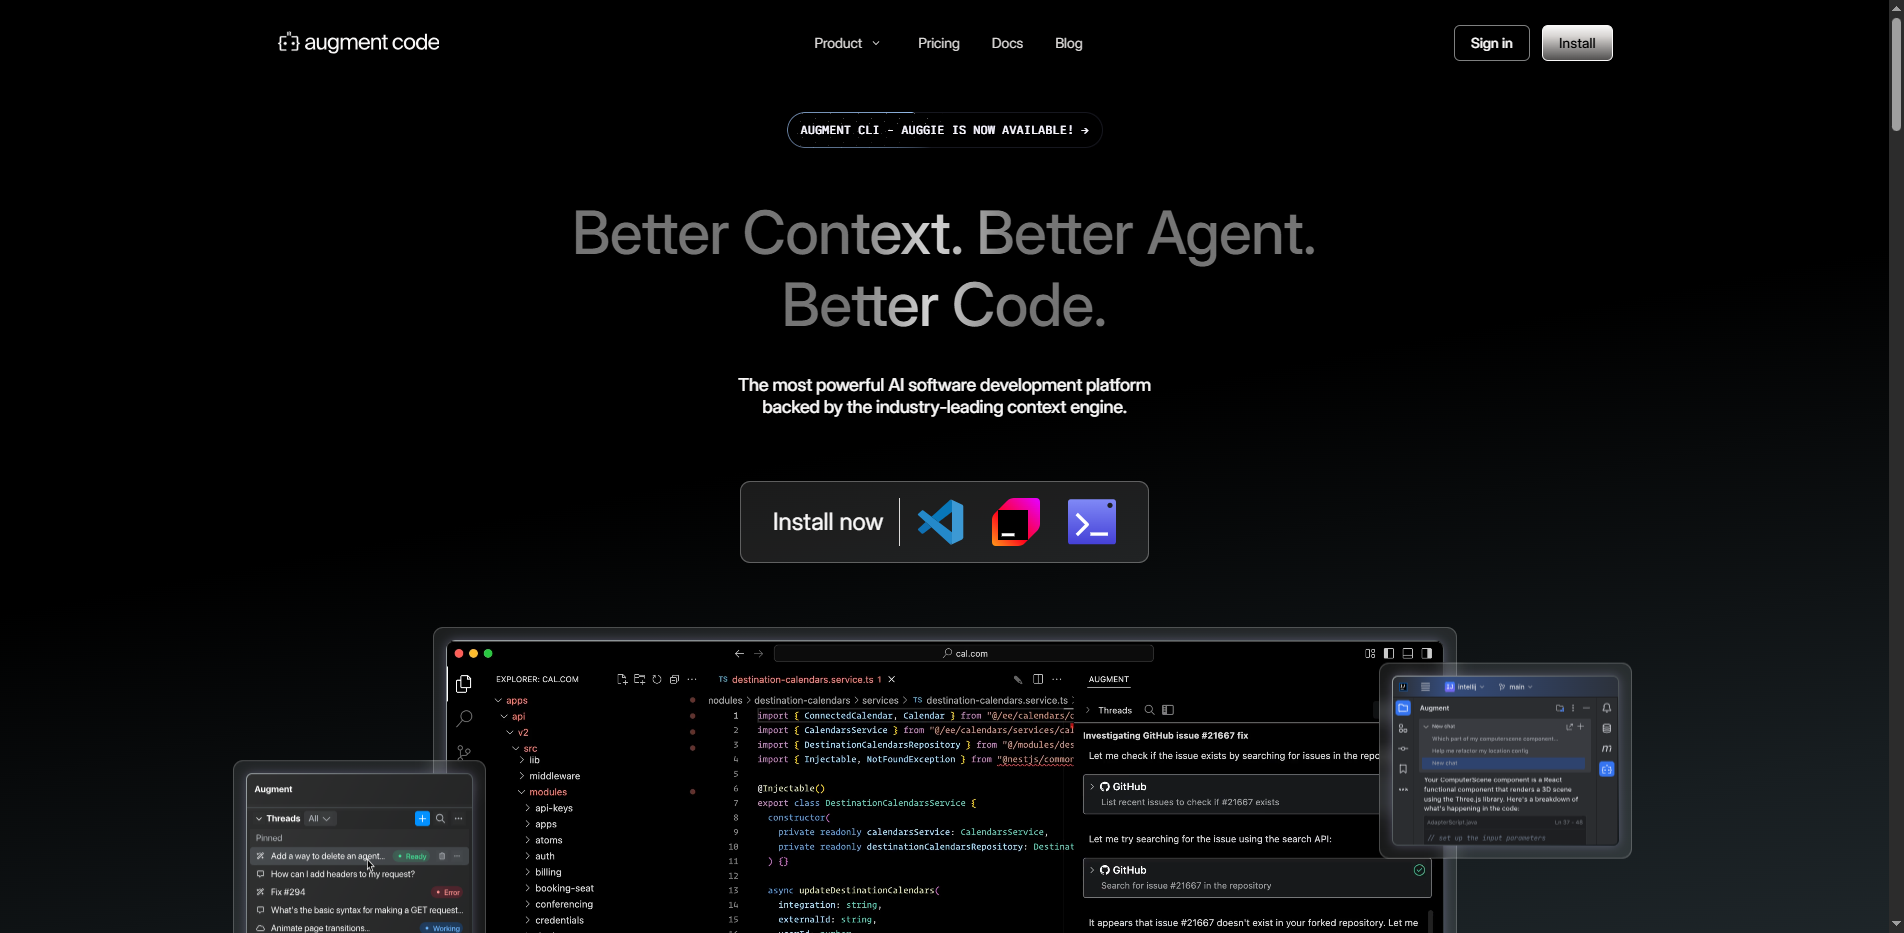Collapse the Threads section in floating panel
This screenshot has width=1904, height=933.
(x=259, y=818)
